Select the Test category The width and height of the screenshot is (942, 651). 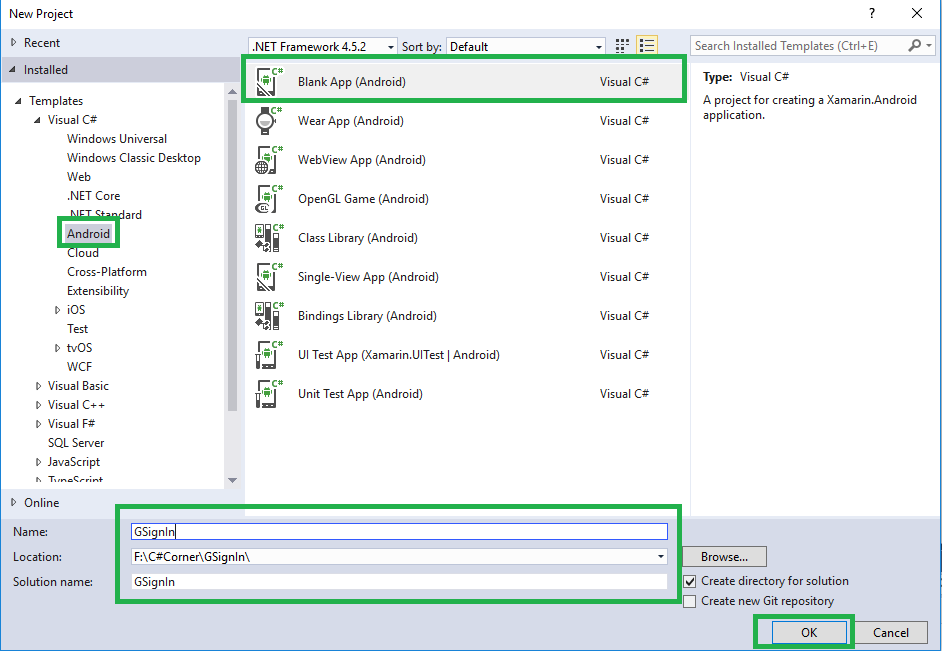77,329
